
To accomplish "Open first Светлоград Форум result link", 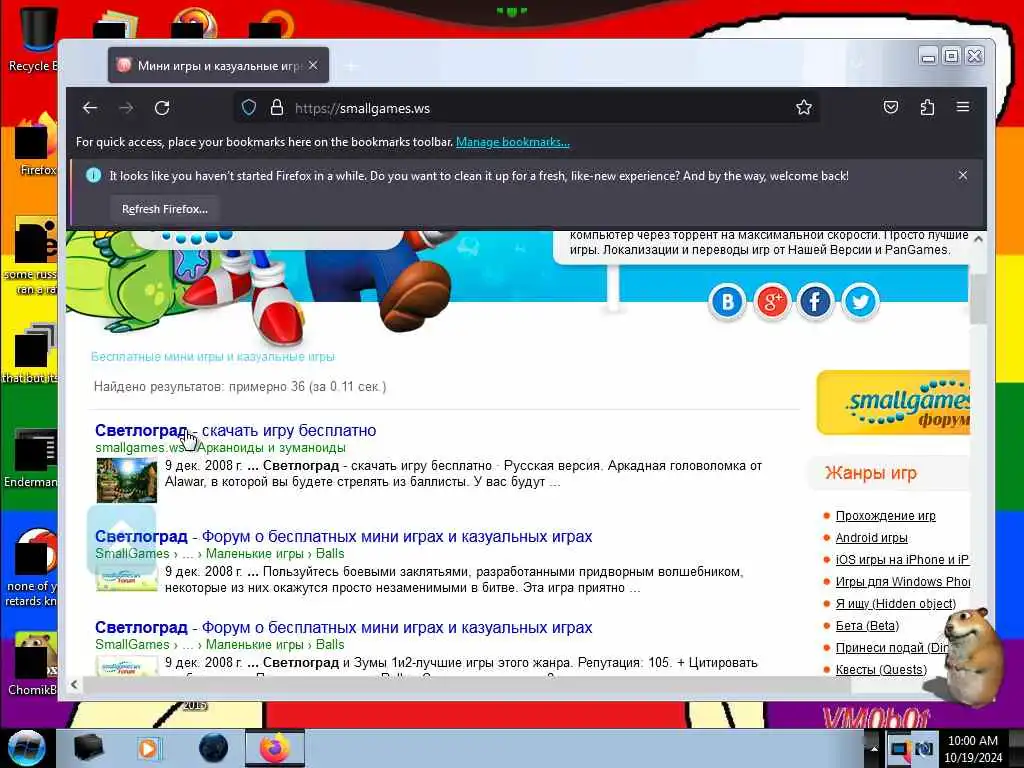I will [344, 536].
